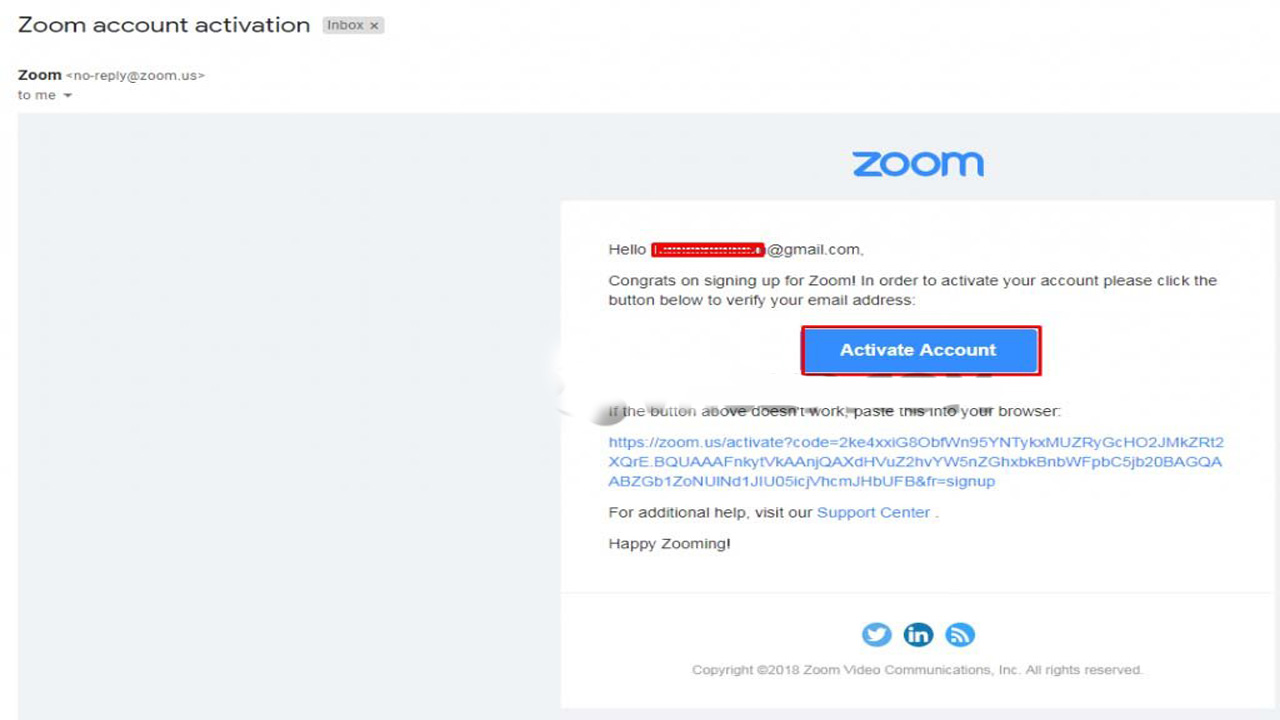Click the "Zoom account activation" subject line
Screen dimensions: 1280x720
[x=164, y=25]
